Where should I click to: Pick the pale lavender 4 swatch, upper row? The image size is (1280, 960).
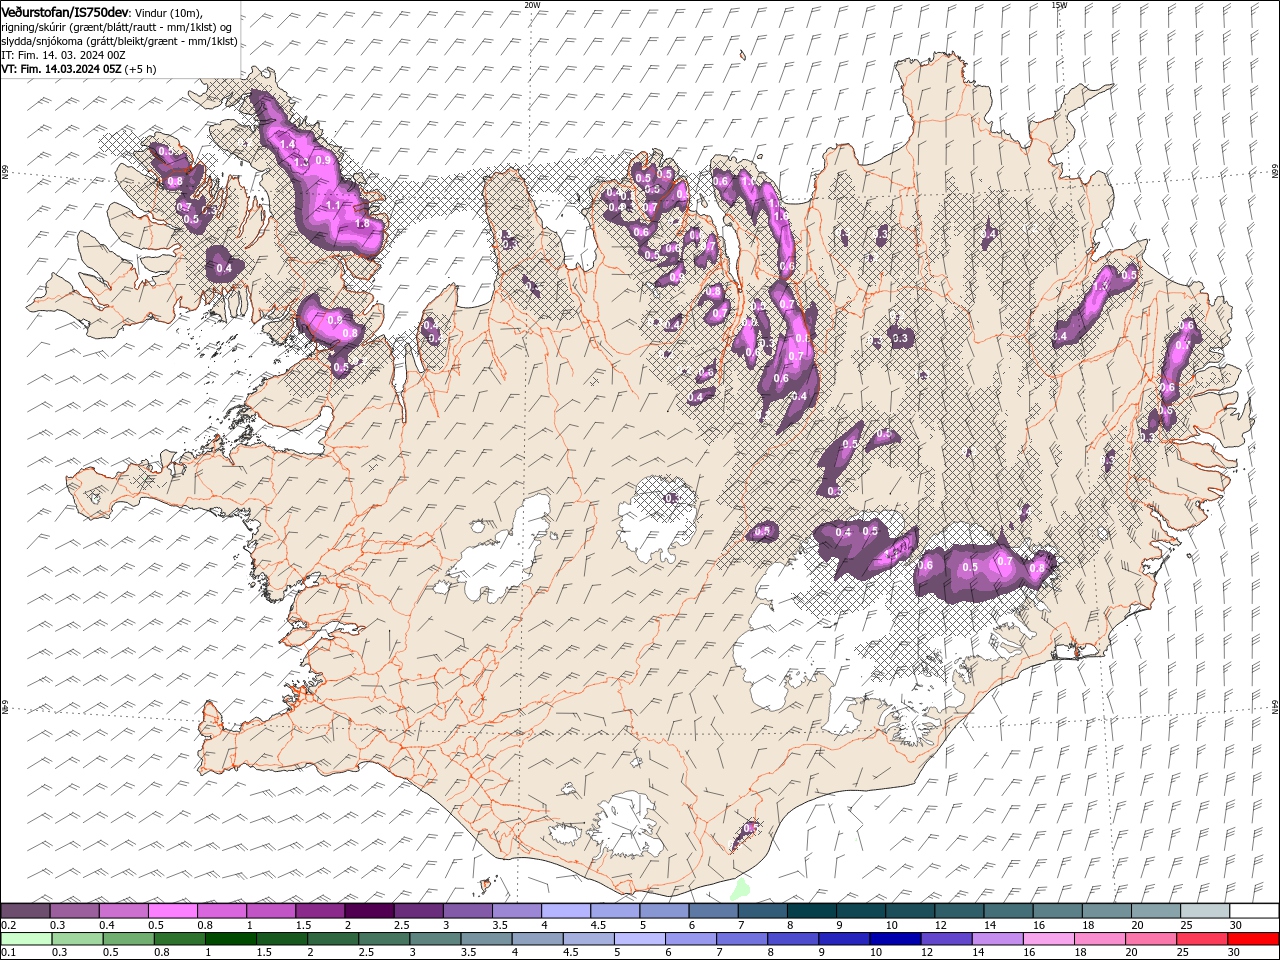click(x=565, y=911)
